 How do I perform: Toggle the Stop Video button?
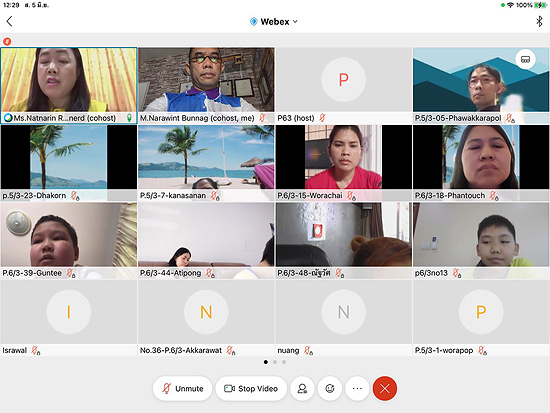[x=251, y=388]
